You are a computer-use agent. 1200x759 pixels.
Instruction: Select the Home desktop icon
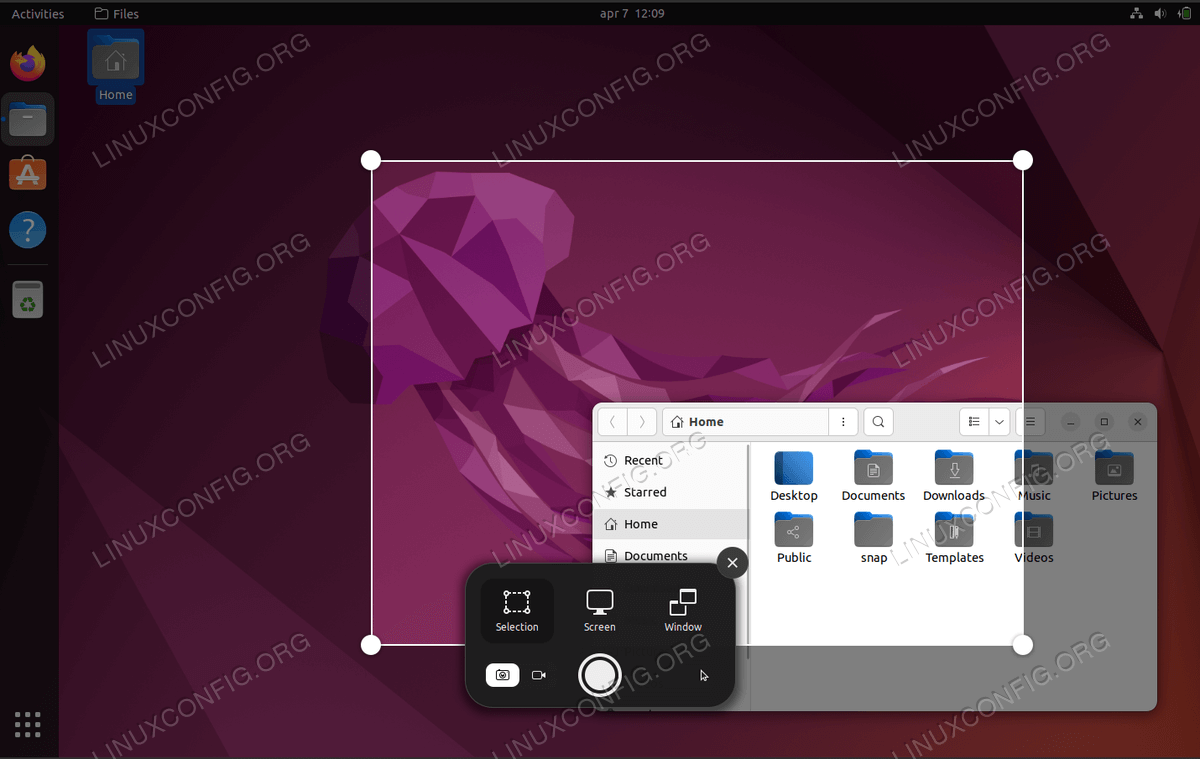pyautogui.click(x=115, y=68)
